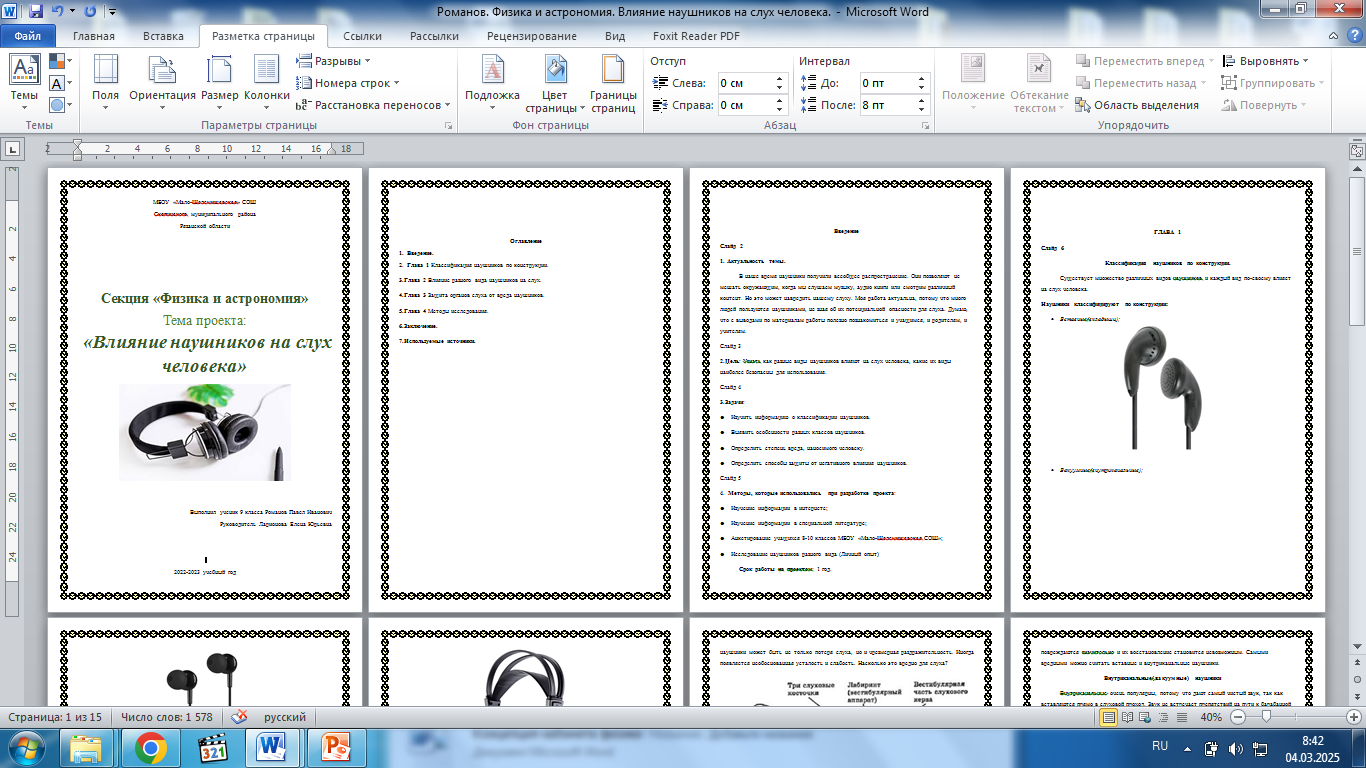This screenshot has height=768, width=1366.
Task: Click the language 'русский' in status bar
Action: 285,717
